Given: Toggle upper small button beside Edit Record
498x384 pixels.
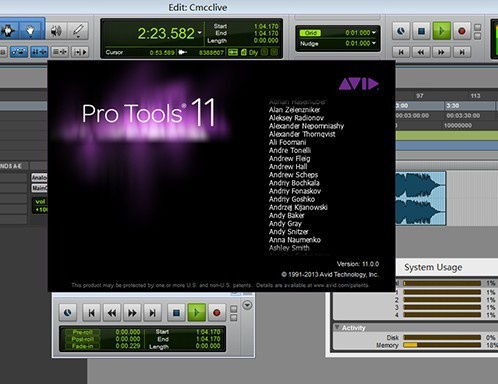Looking at the screenshot, I should click(477, 27).
